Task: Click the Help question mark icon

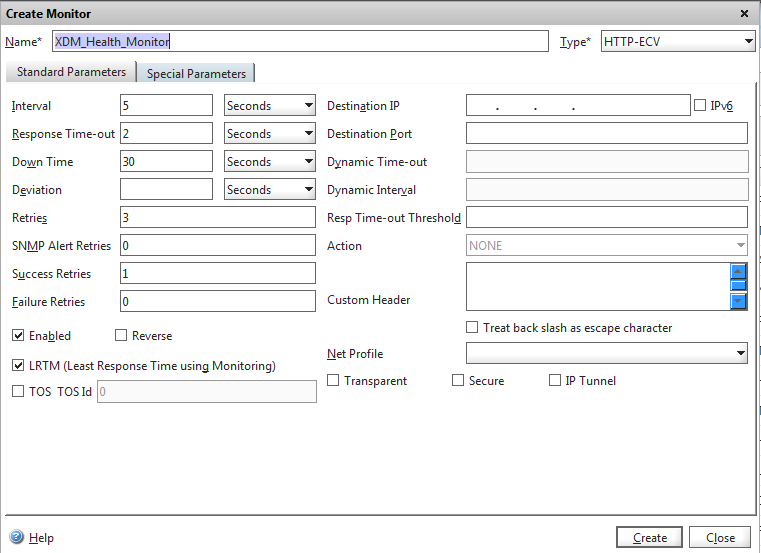Action: click(x=16, y=537)
